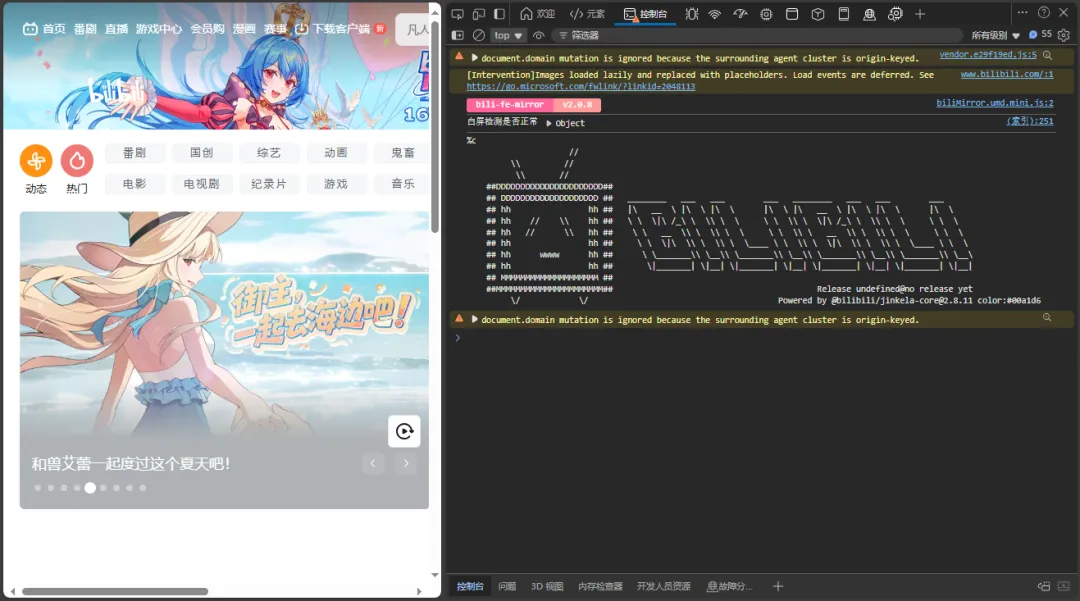Switch to the 元素 elements tab
This screenshot has height=601, width=1080.
[x=587, y=14]
